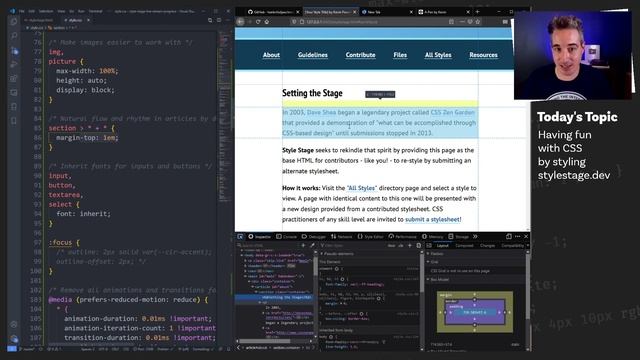The image size is (640, 360).
Task: Click the Filter Styles field
Action: (352, 245)
